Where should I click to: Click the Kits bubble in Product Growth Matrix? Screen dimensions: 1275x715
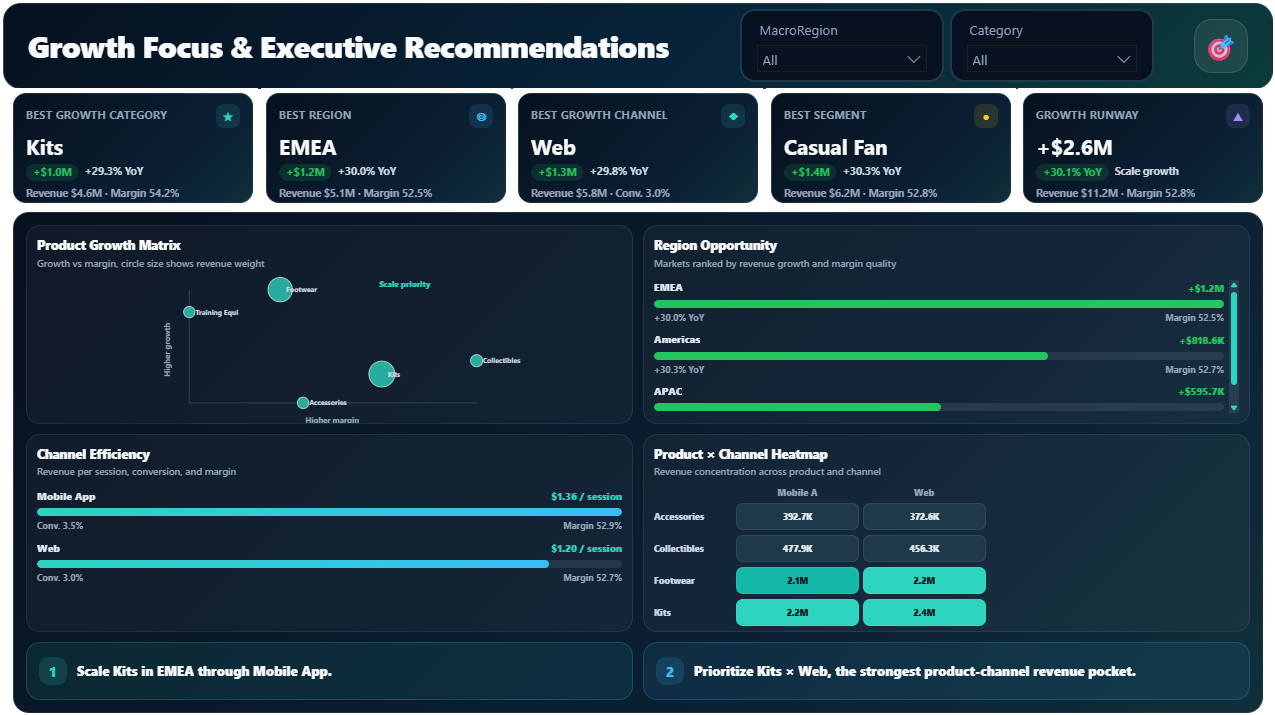tap(381, 374)
